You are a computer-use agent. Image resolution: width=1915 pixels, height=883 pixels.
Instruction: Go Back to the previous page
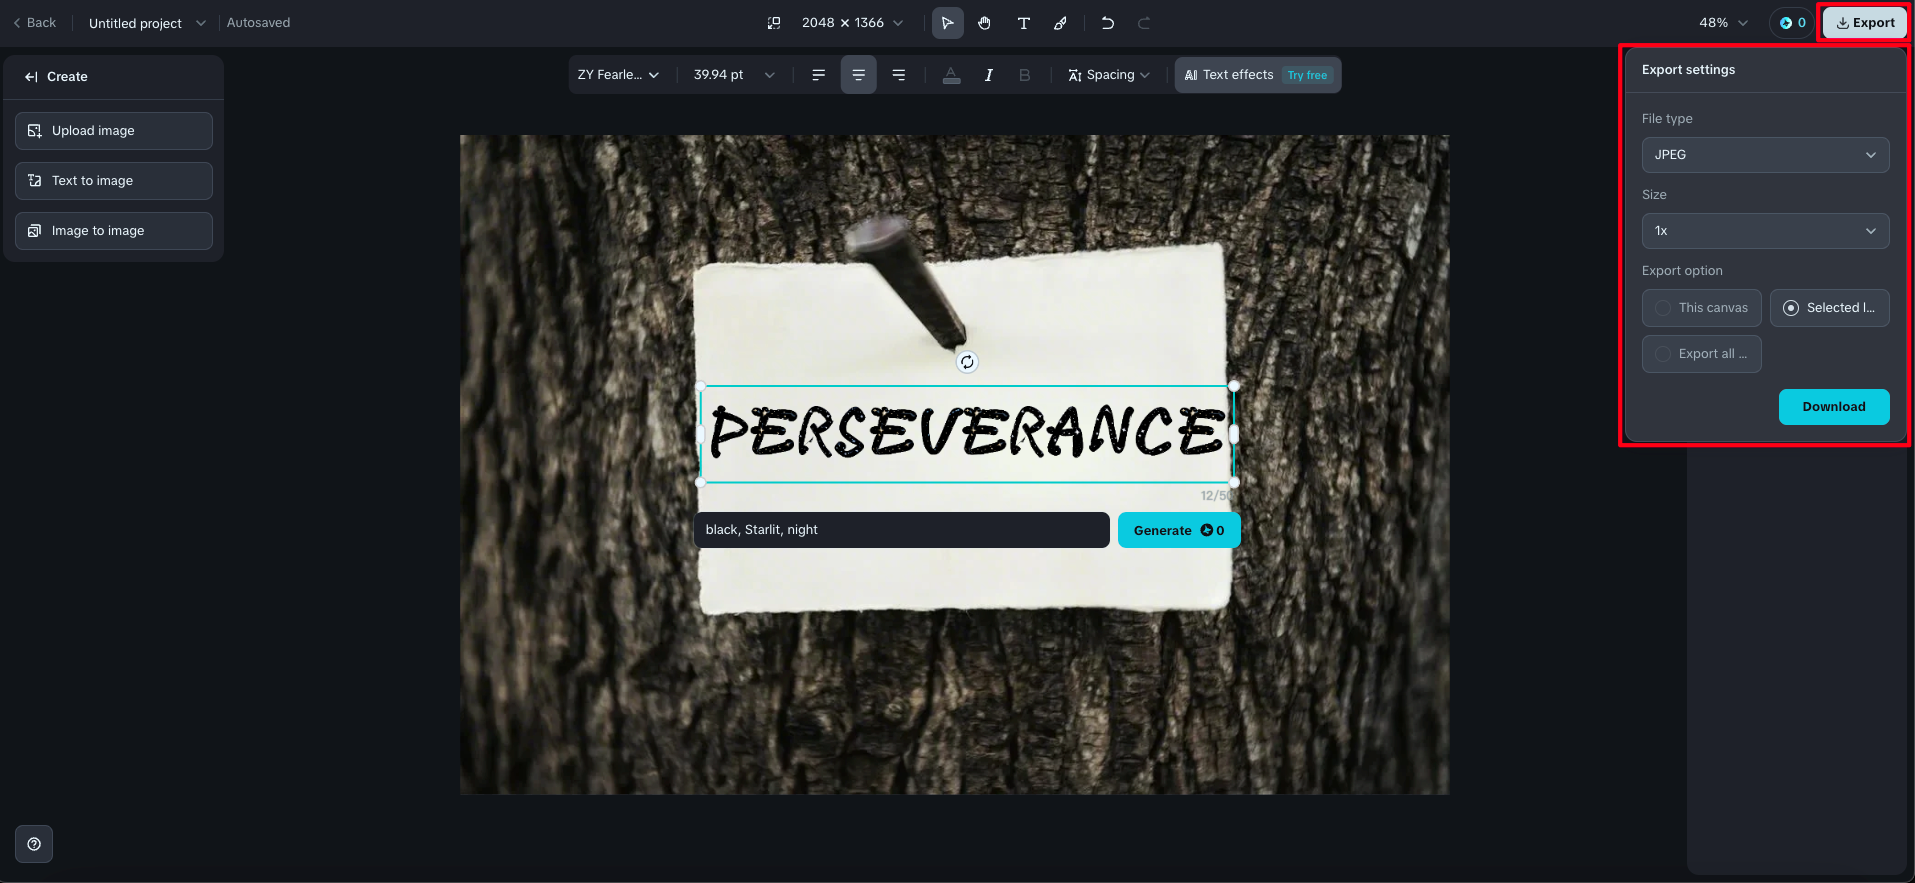tap(35, 23)
